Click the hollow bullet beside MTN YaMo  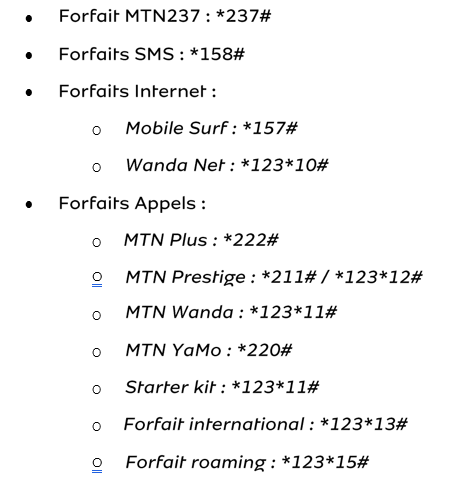point(97,352)
